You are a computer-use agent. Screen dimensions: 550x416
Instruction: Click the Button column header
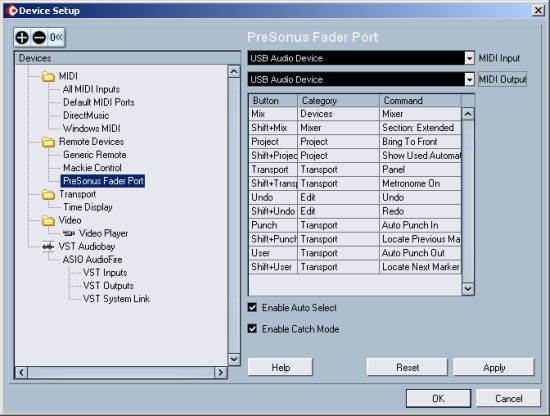pyautogui.click(x=273, y=101)
